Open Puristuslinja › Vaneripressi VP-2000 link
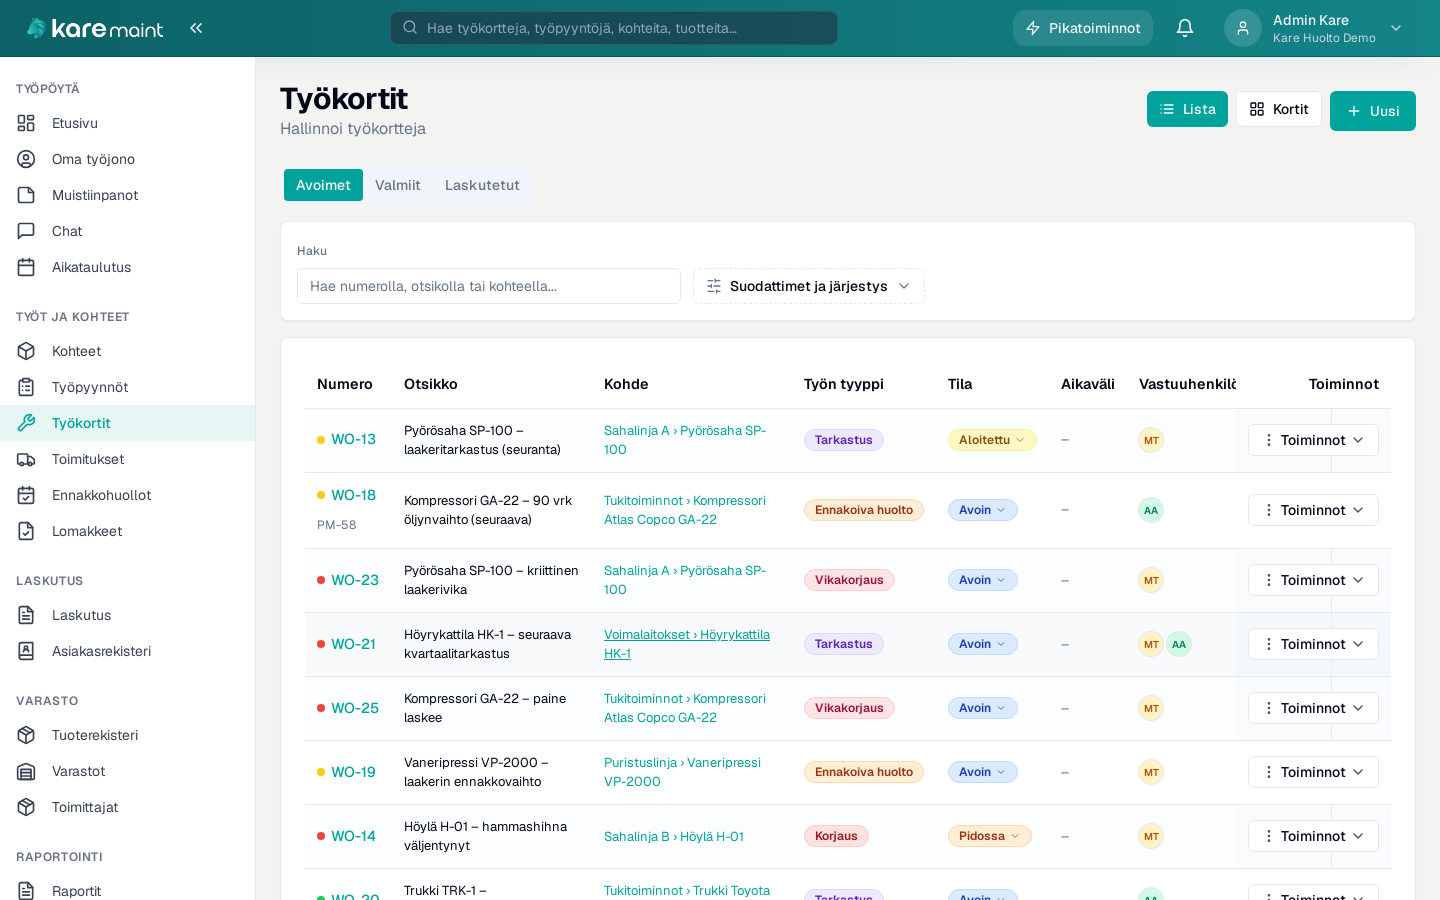Viewport: 1440px width, 900px height. click(x=682, y=772)
